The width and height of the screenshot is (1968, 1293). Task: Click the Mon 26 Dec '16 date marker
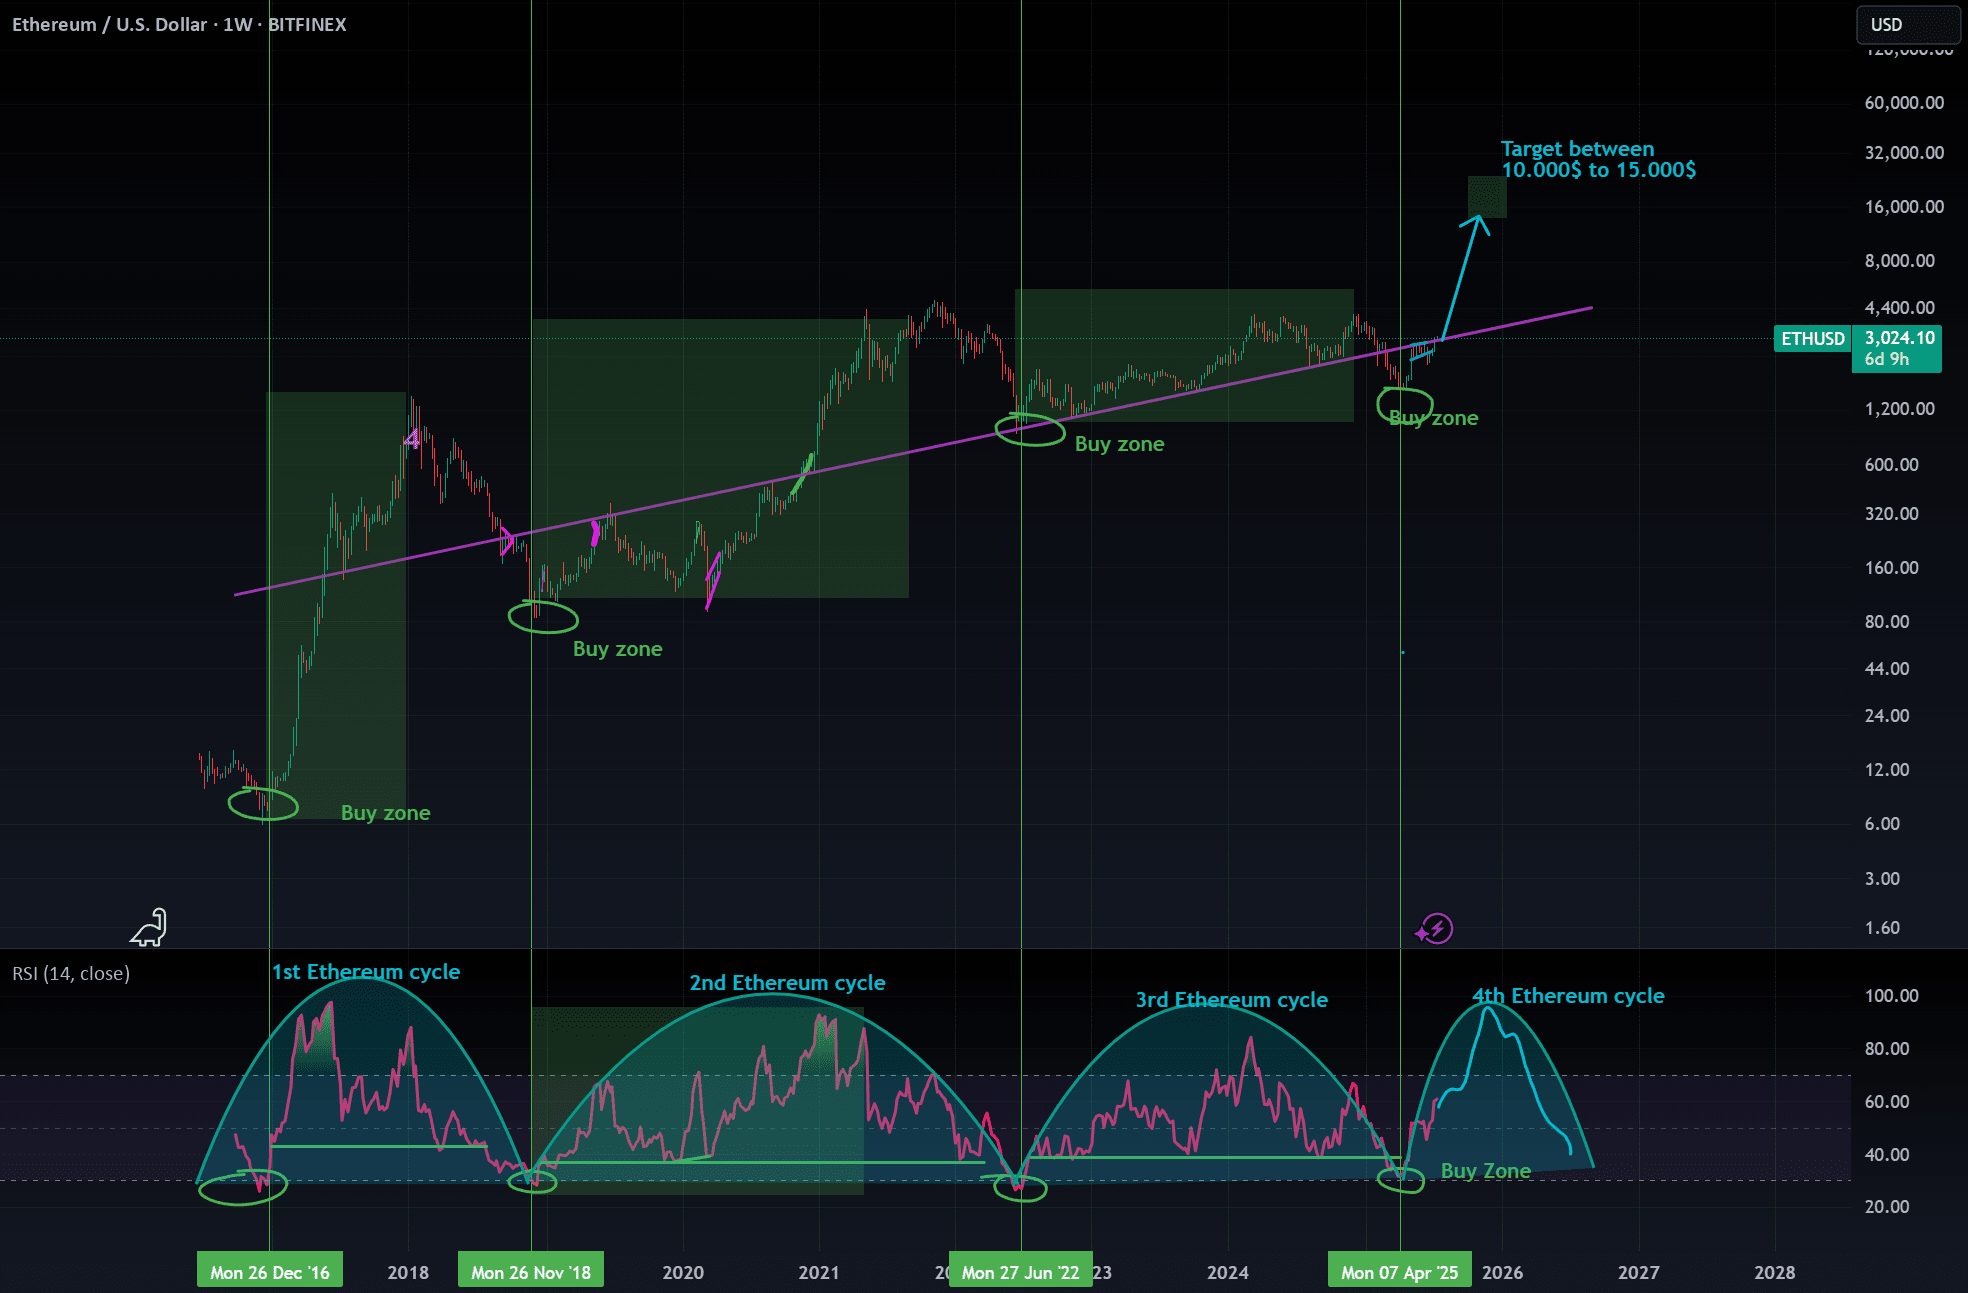point(270,1272)
